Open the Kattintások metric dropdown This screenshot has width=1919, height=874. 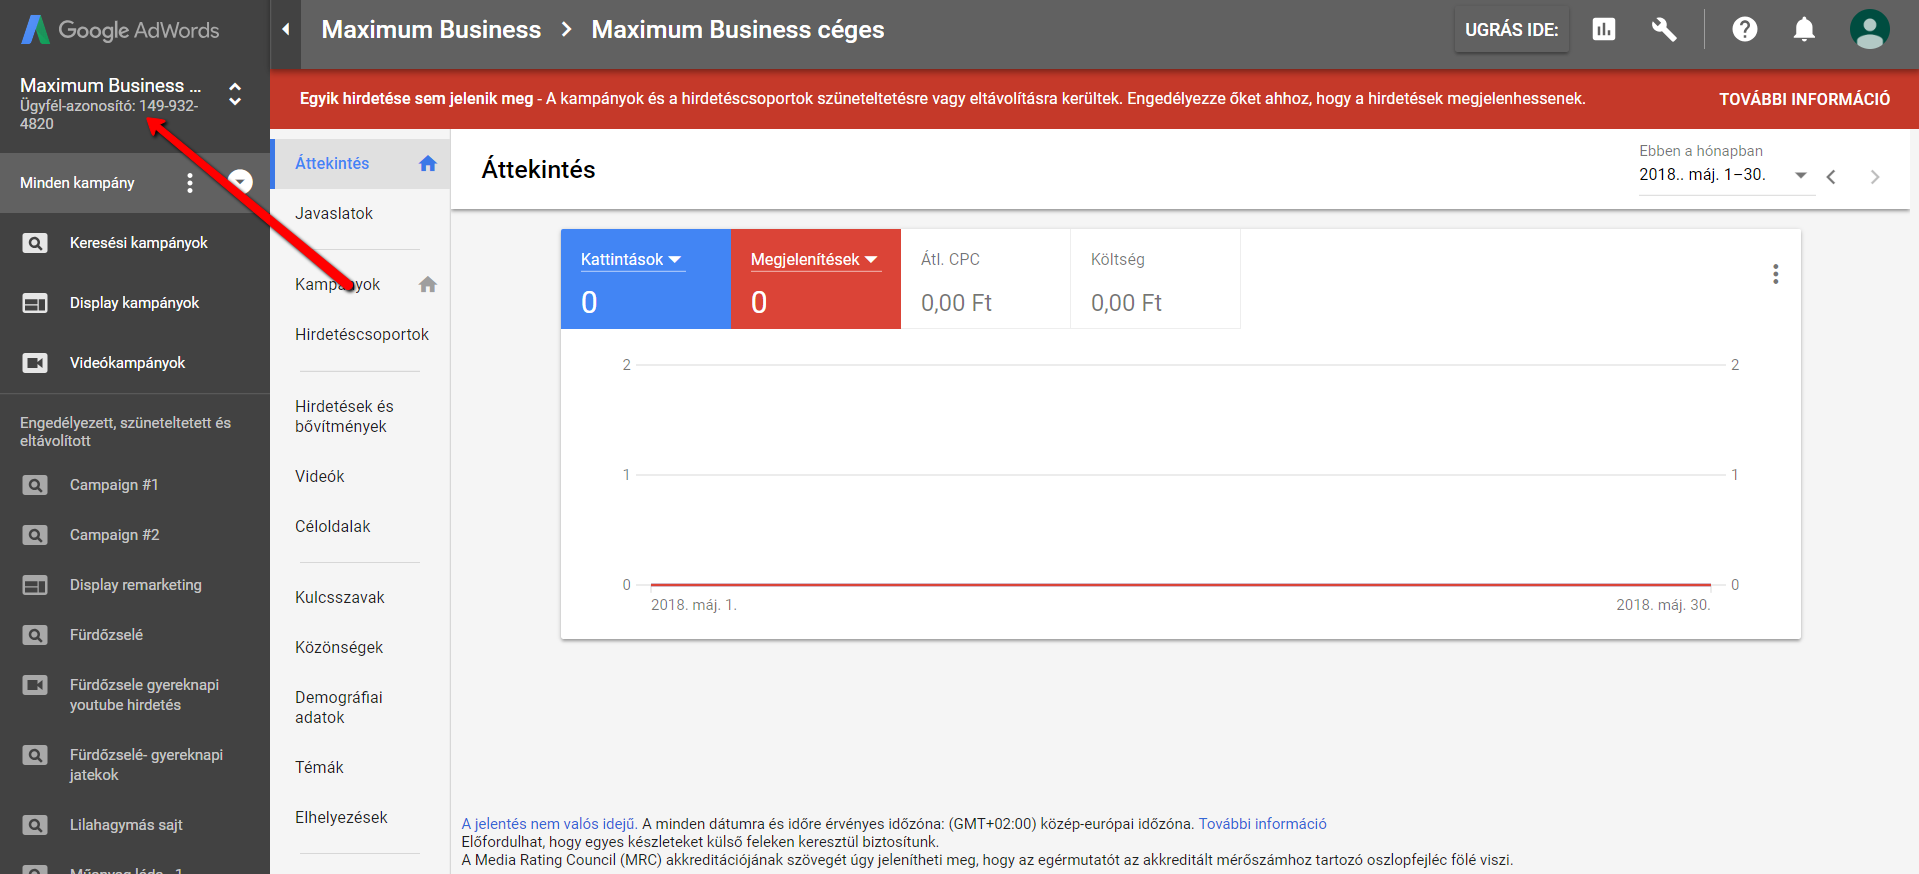point(632,260)
